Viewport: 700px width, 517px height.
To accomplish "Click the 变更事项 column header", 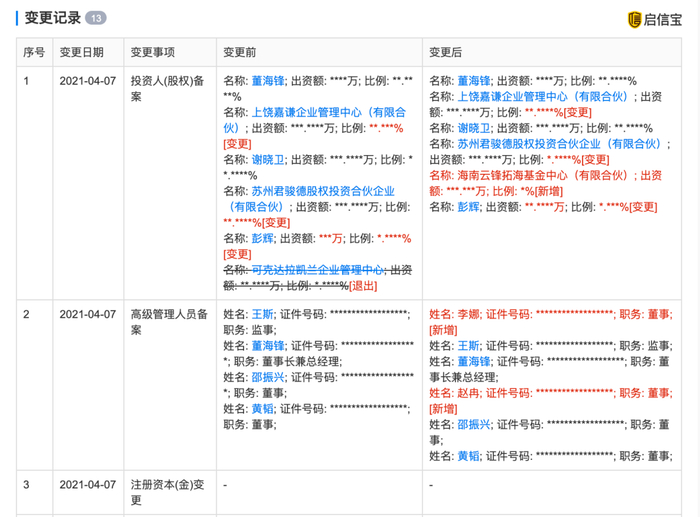I will click(x=153, y=52).
